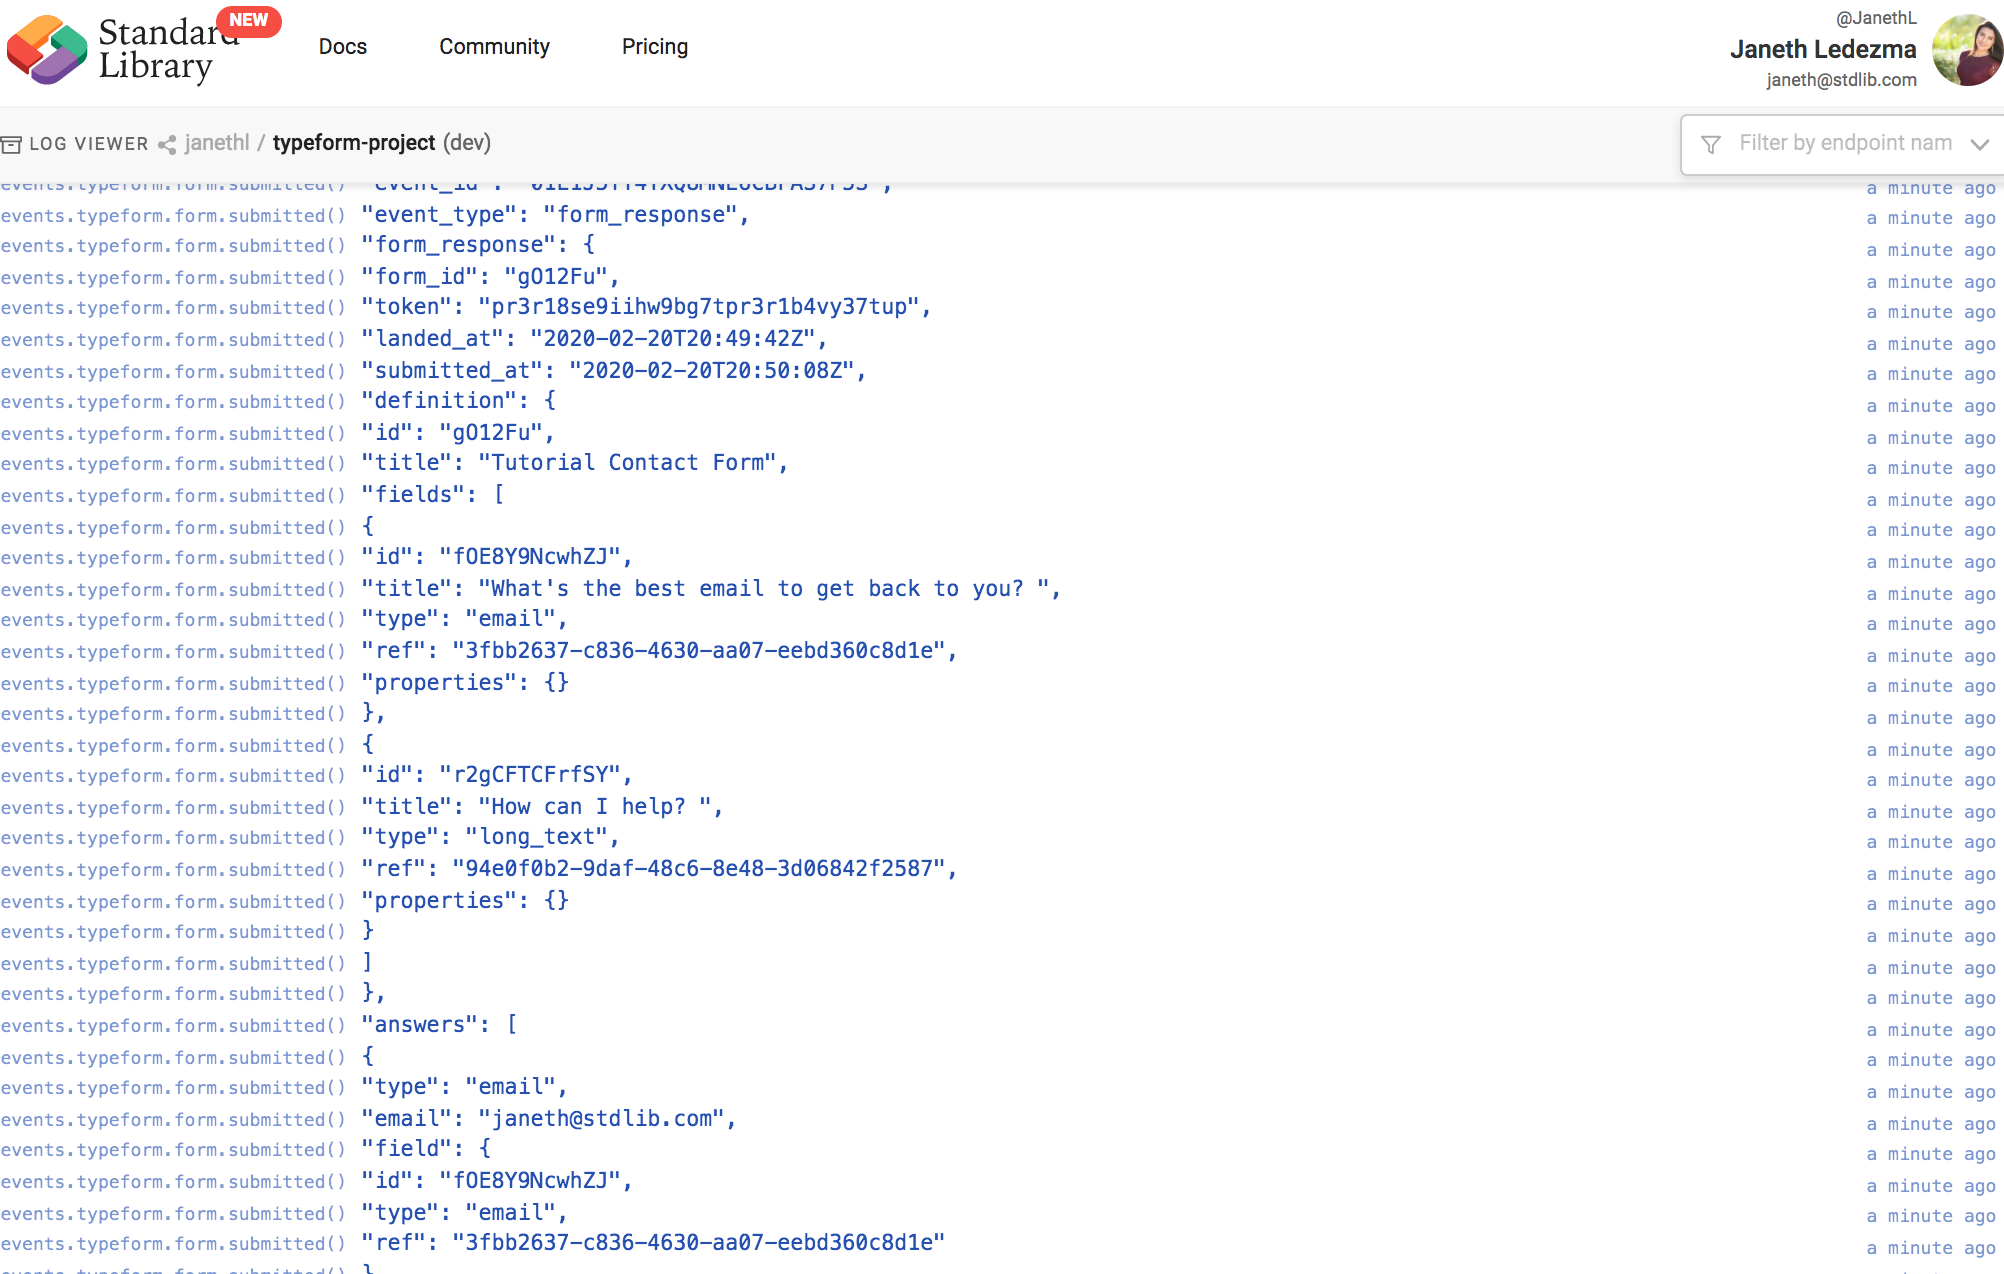The image size is (2004, 1274).
Task: Click Janeth Ledezma's profile avatar
Action: (x=1967, y=49)
